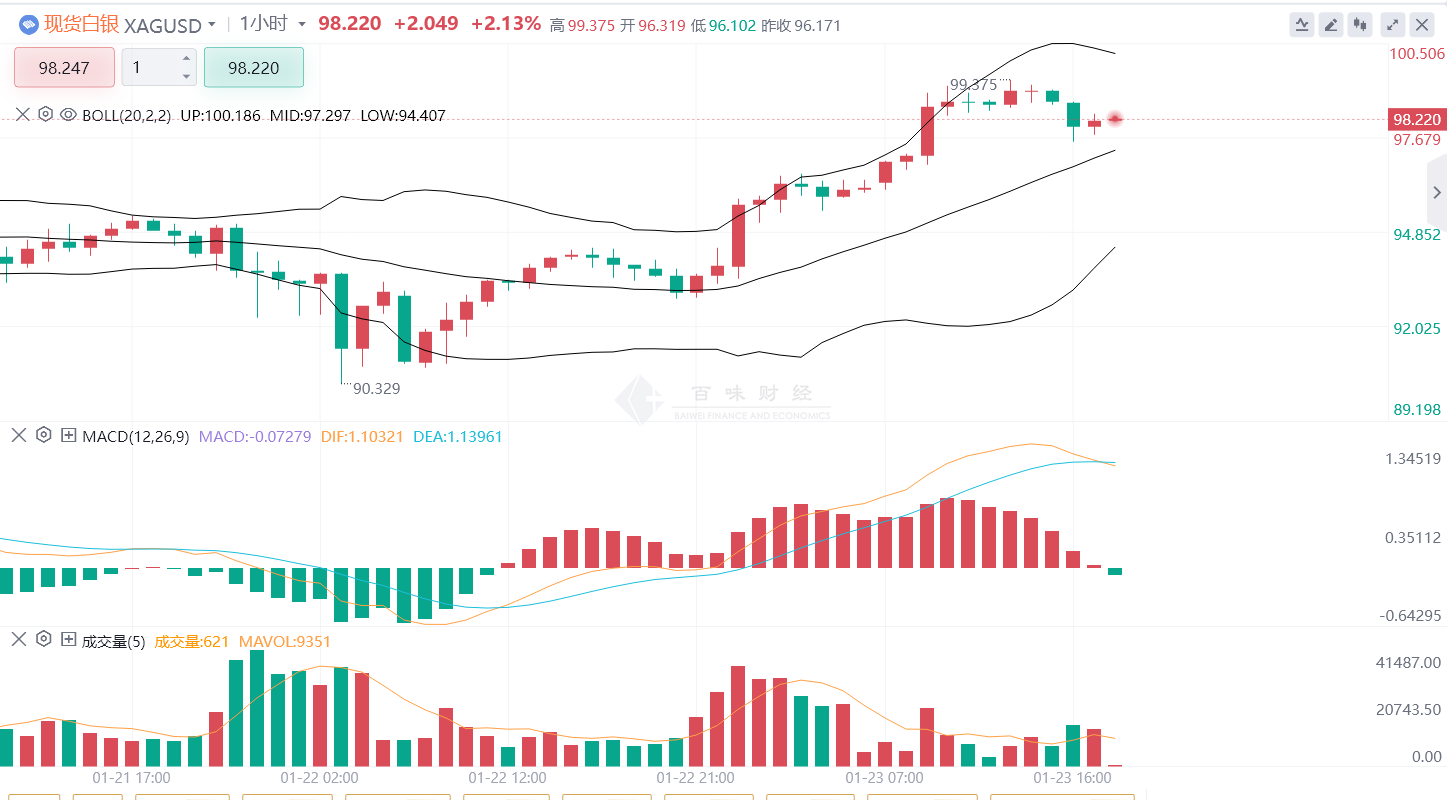Toggle volume pane maximize plus box
The height and width of the screenshot is (800, 1447).
tap(68, 640)
